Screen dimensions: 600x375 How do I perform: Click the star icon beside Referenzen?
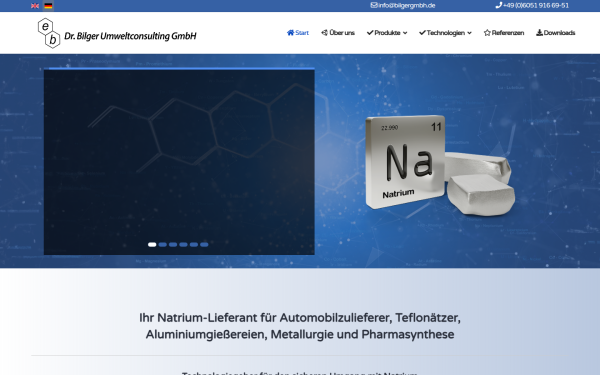487,33
